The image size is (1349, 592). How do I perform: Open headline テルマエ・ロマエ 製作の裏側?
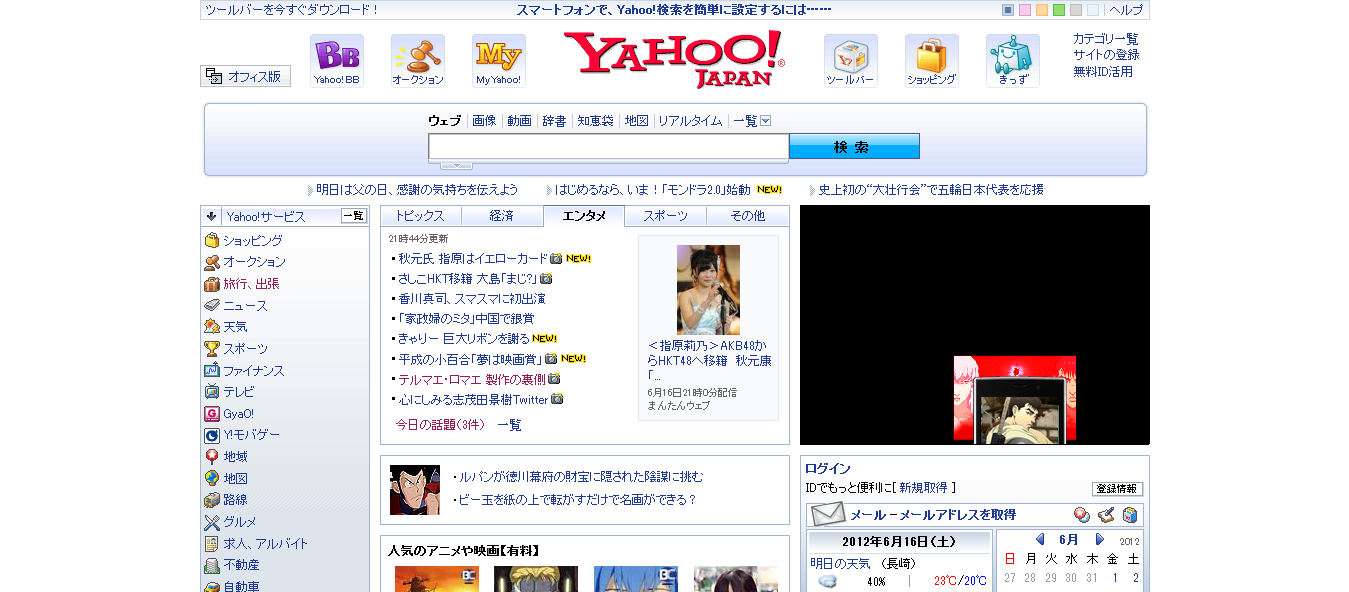tap(472, 379)
